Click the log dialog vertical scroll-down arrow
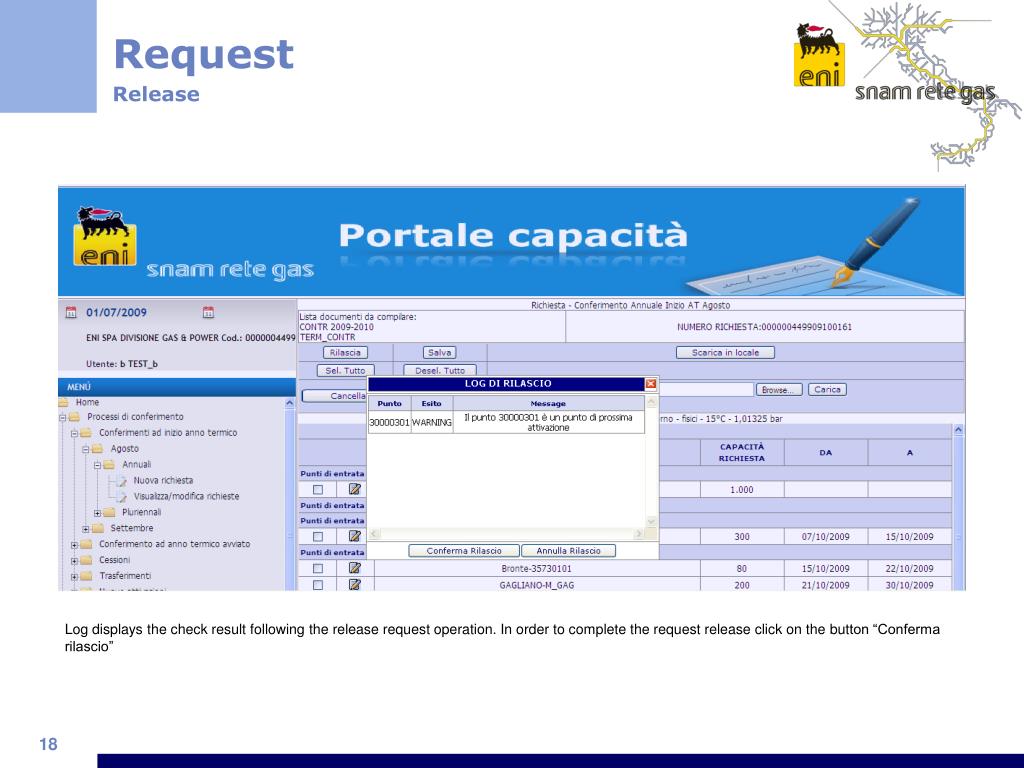The width and height of the screenshot is (1024, 768). coord(651,521)
